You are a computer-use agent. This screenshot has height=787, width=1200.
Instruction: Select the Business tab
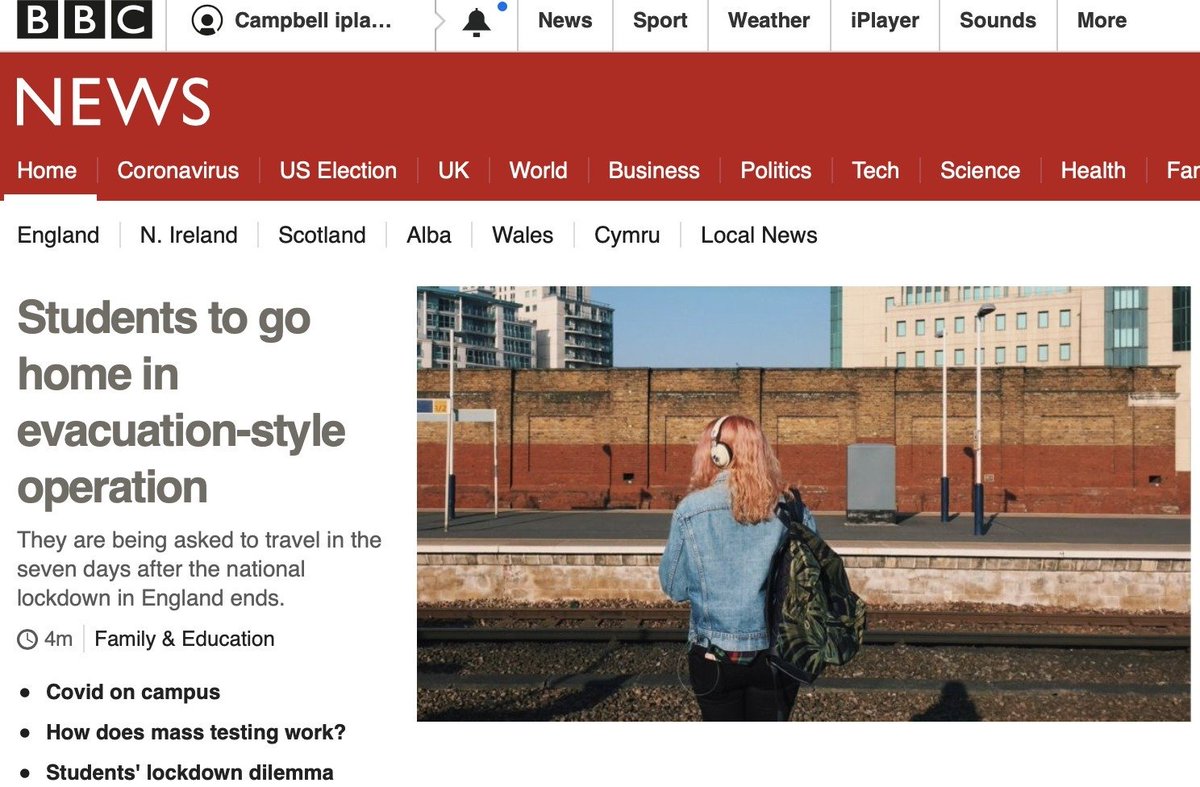(654, 171)
